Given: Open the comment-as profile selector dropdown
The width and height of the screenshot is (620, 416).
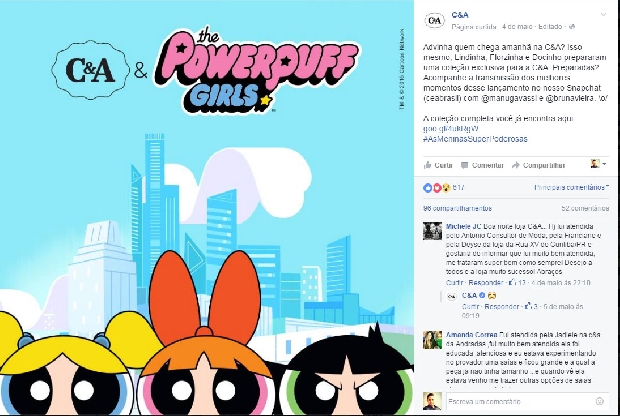Looking at the screenshot, I should click(x=598, y=164).
